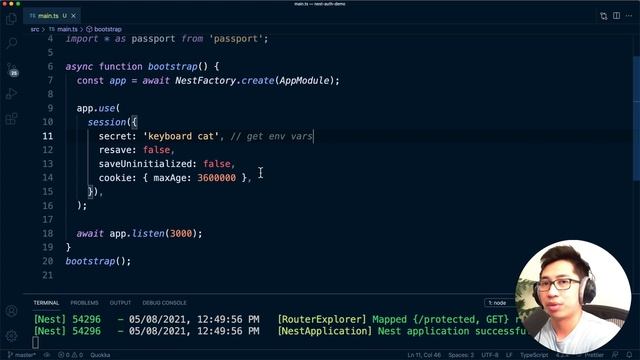
Task: Click the 3600000 maxAge value
Action: (x=216, y=178)
